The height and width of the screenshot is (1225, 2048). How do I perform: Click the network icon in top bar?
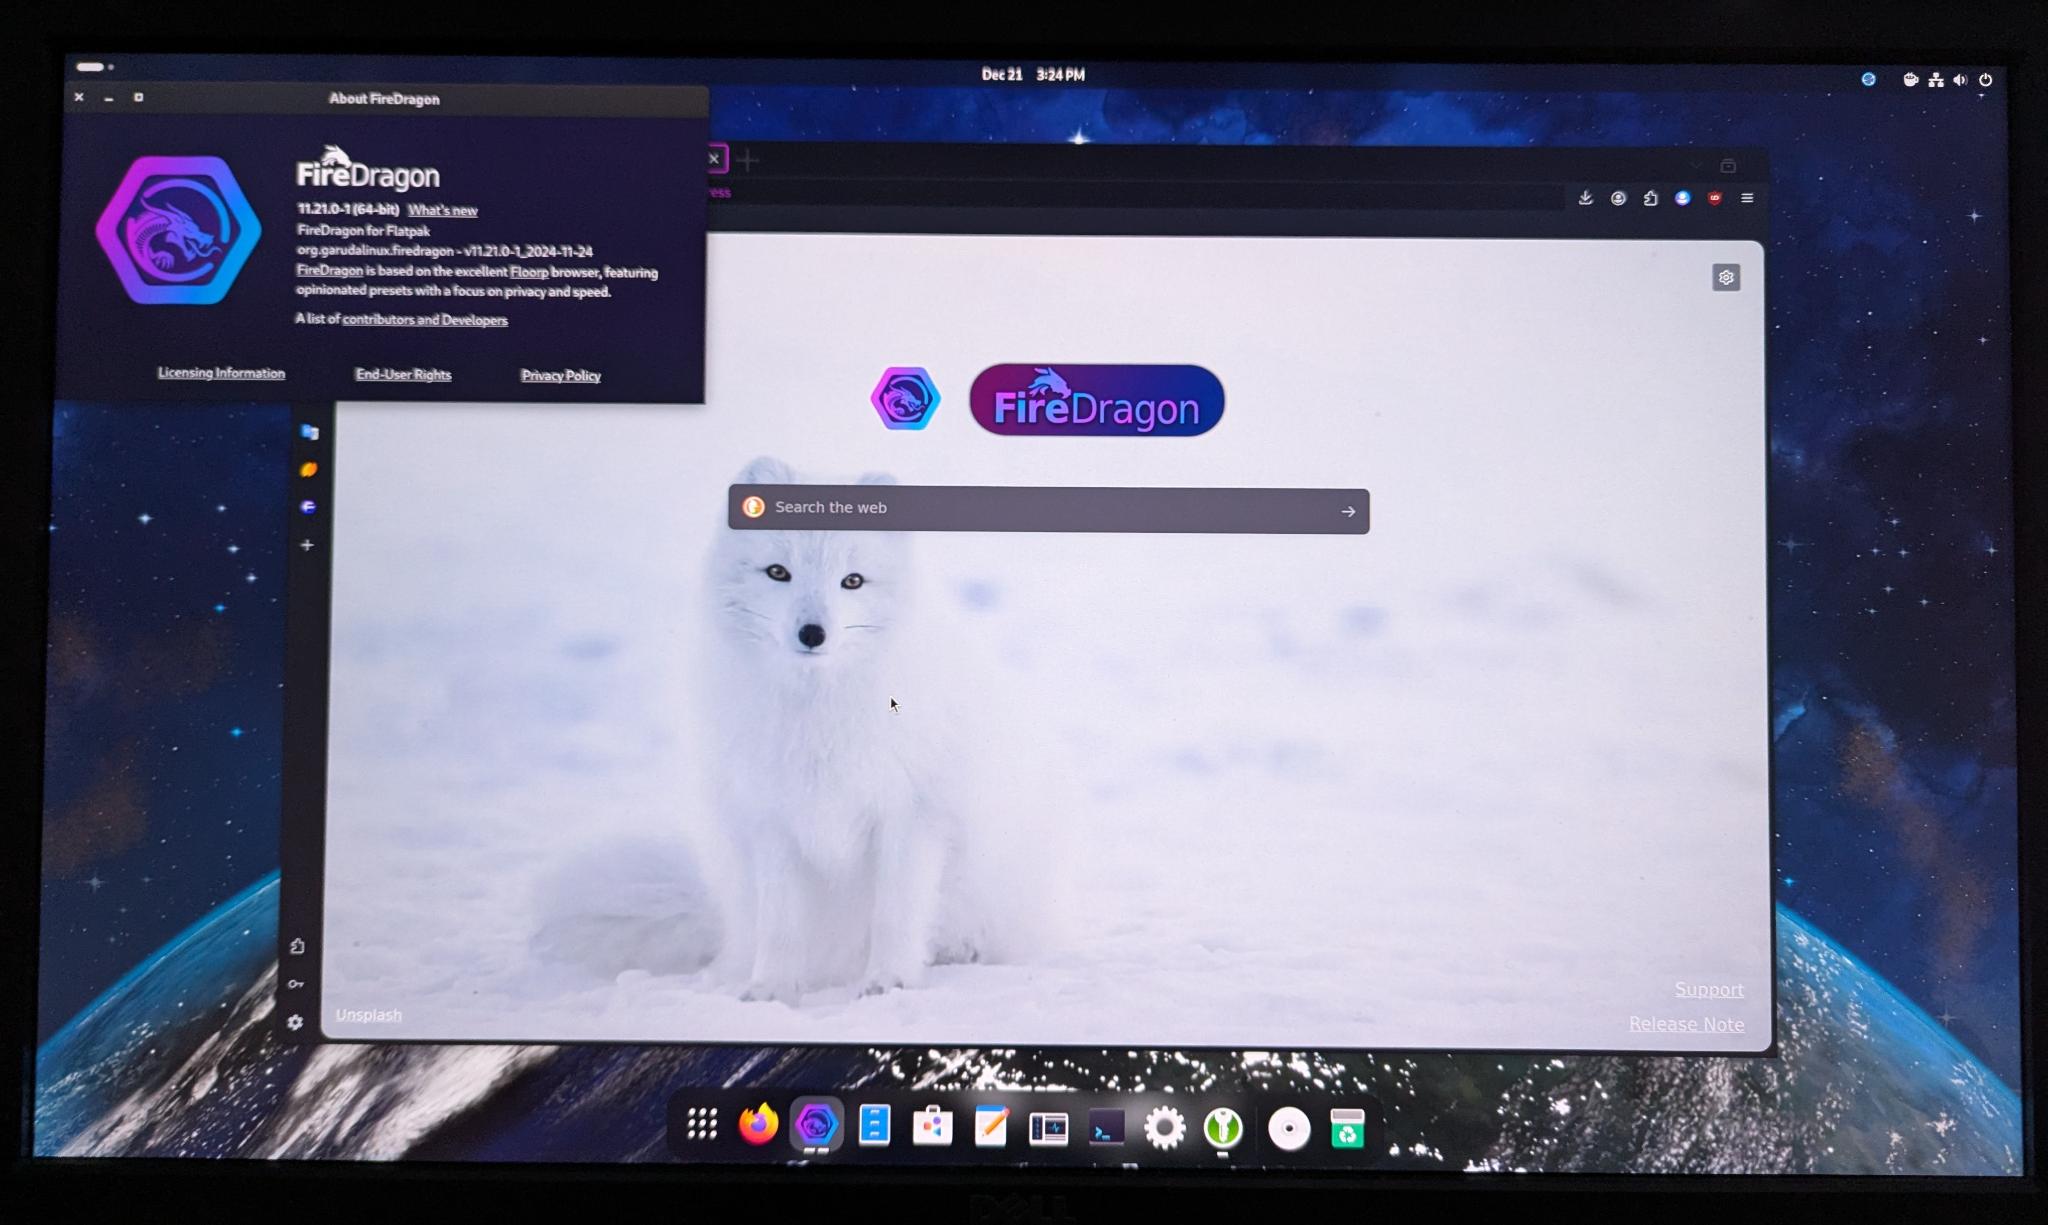[1936, 80]
